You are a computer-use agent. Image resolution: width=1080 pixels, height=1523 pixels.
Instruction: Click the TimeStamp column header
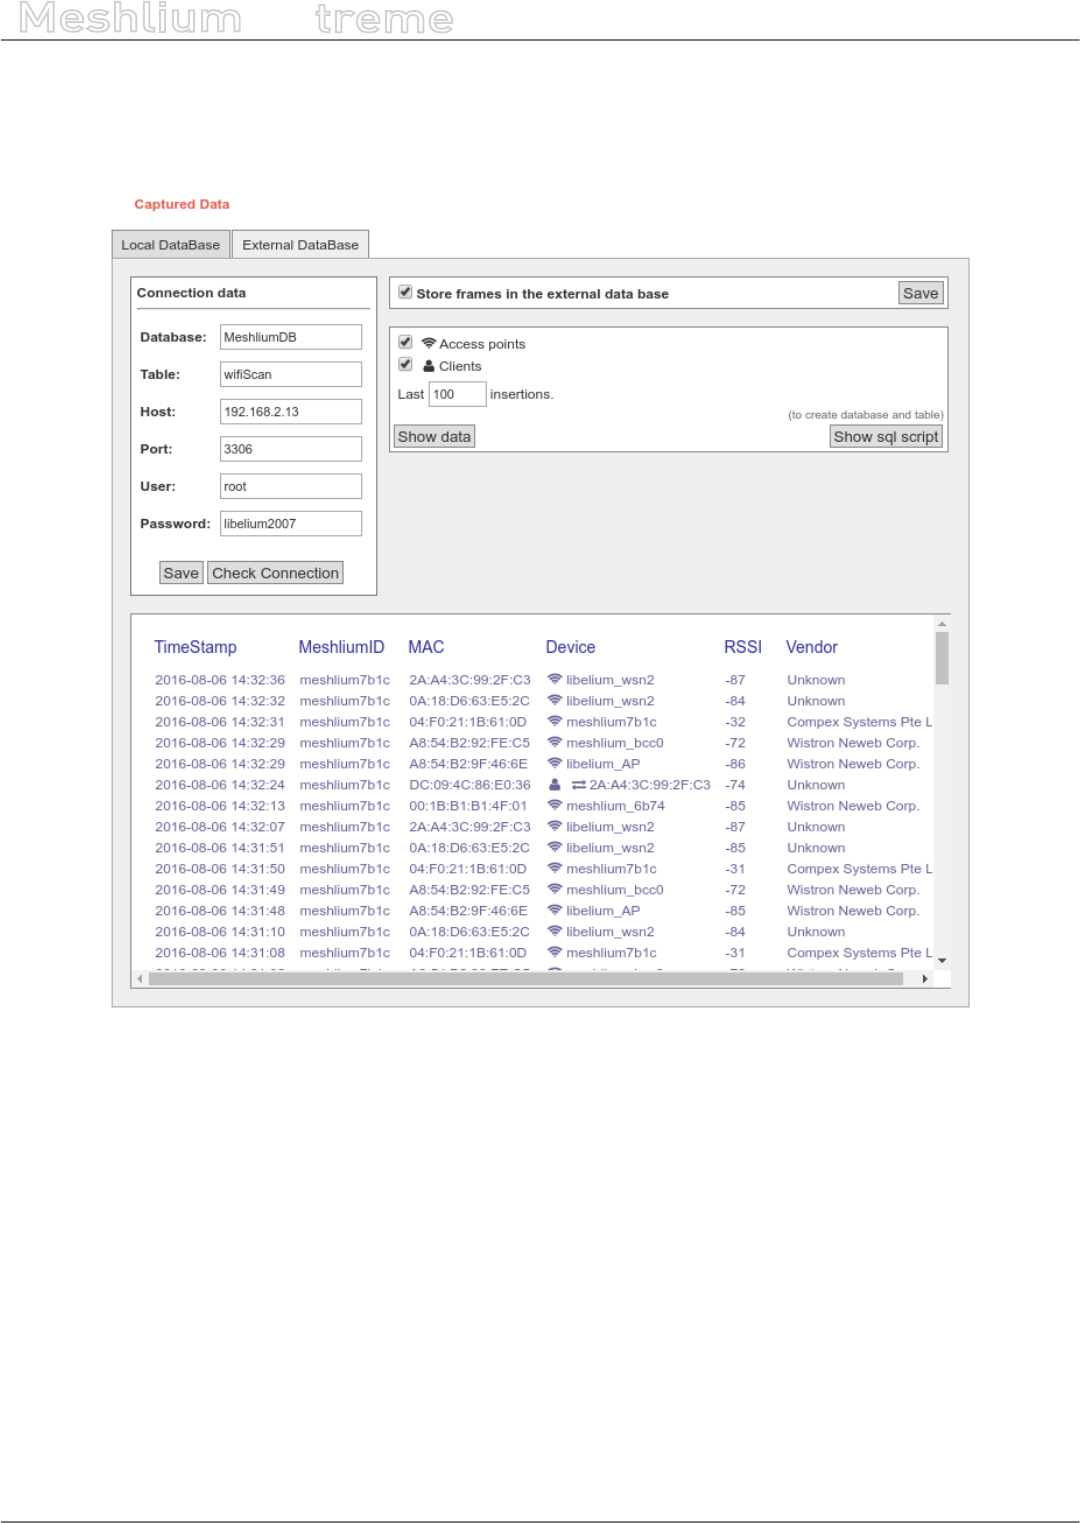click(x=195, y=647)
